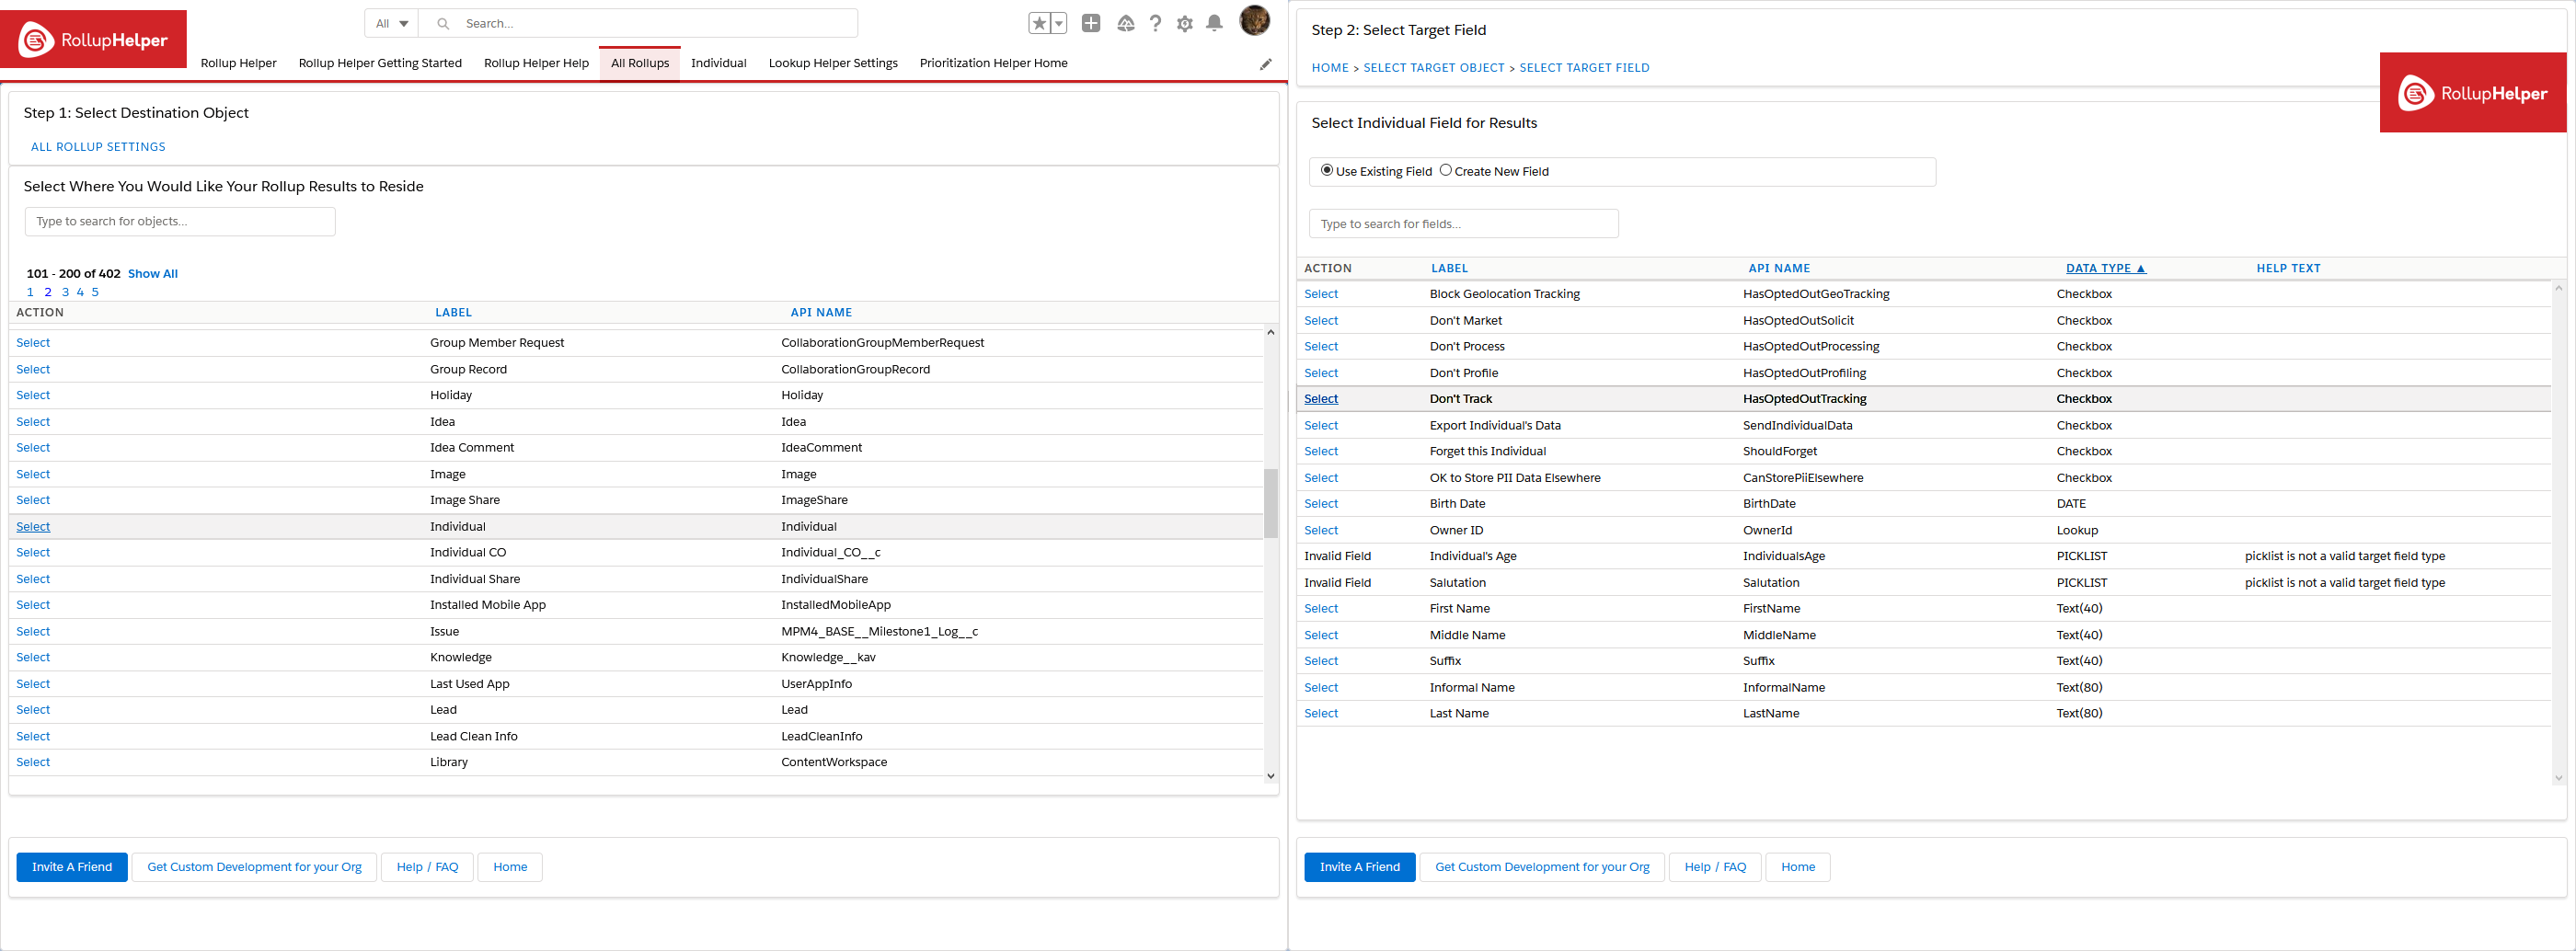Click scroll up arrow of object list
The width and height of the screenshot is (2576, 951).
tap(1271, 333)
